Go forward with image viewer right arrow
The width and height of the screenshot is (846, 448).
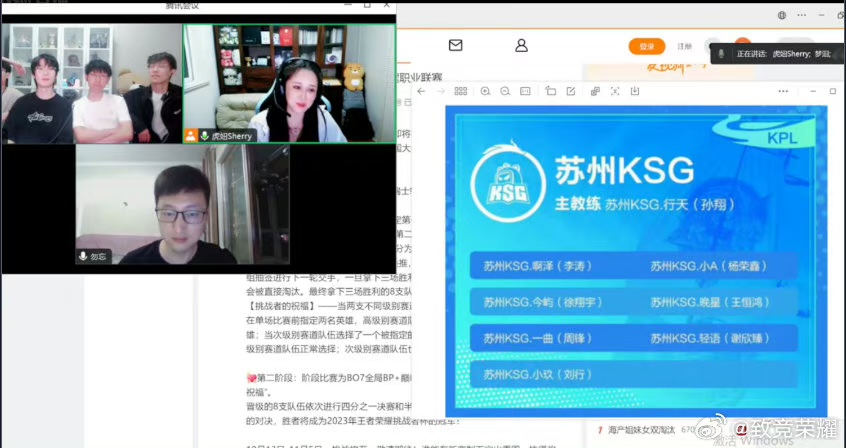(440, 91)
